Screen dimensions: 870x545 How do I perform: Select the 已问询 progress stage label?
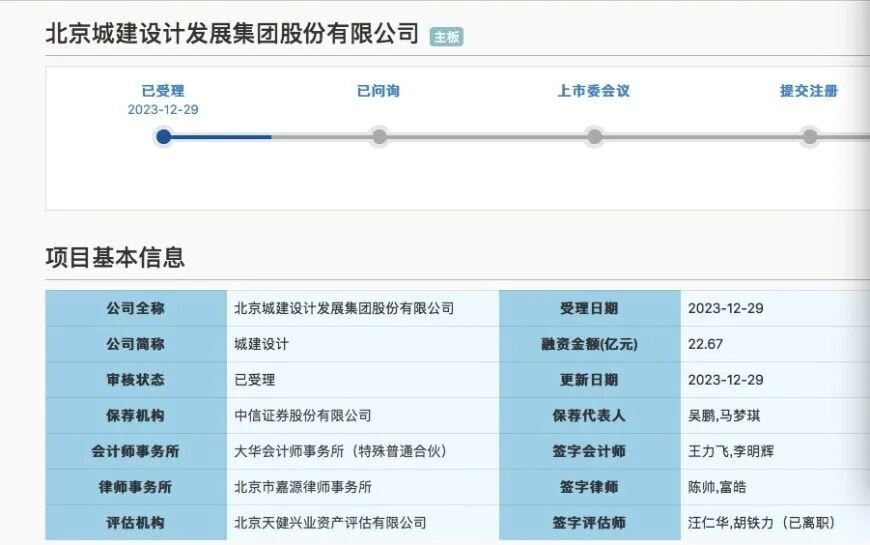378,90
